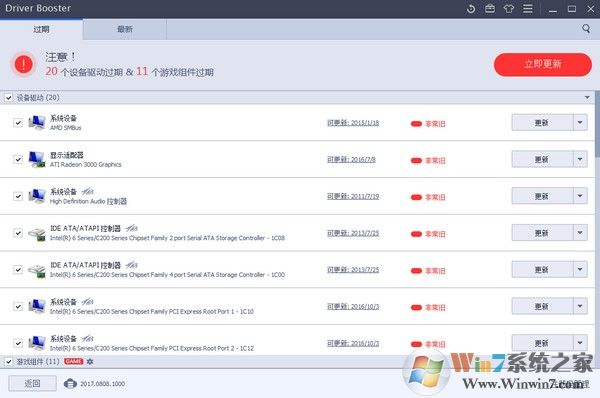
Task: Click the AMD SMBus device icon
Action: coord(37,122)
